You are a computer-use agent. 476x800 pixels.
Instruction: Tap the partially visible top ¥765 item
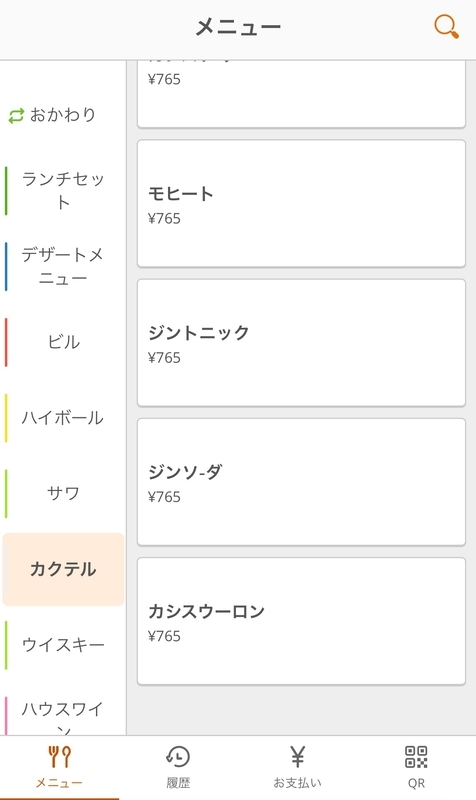302,94
